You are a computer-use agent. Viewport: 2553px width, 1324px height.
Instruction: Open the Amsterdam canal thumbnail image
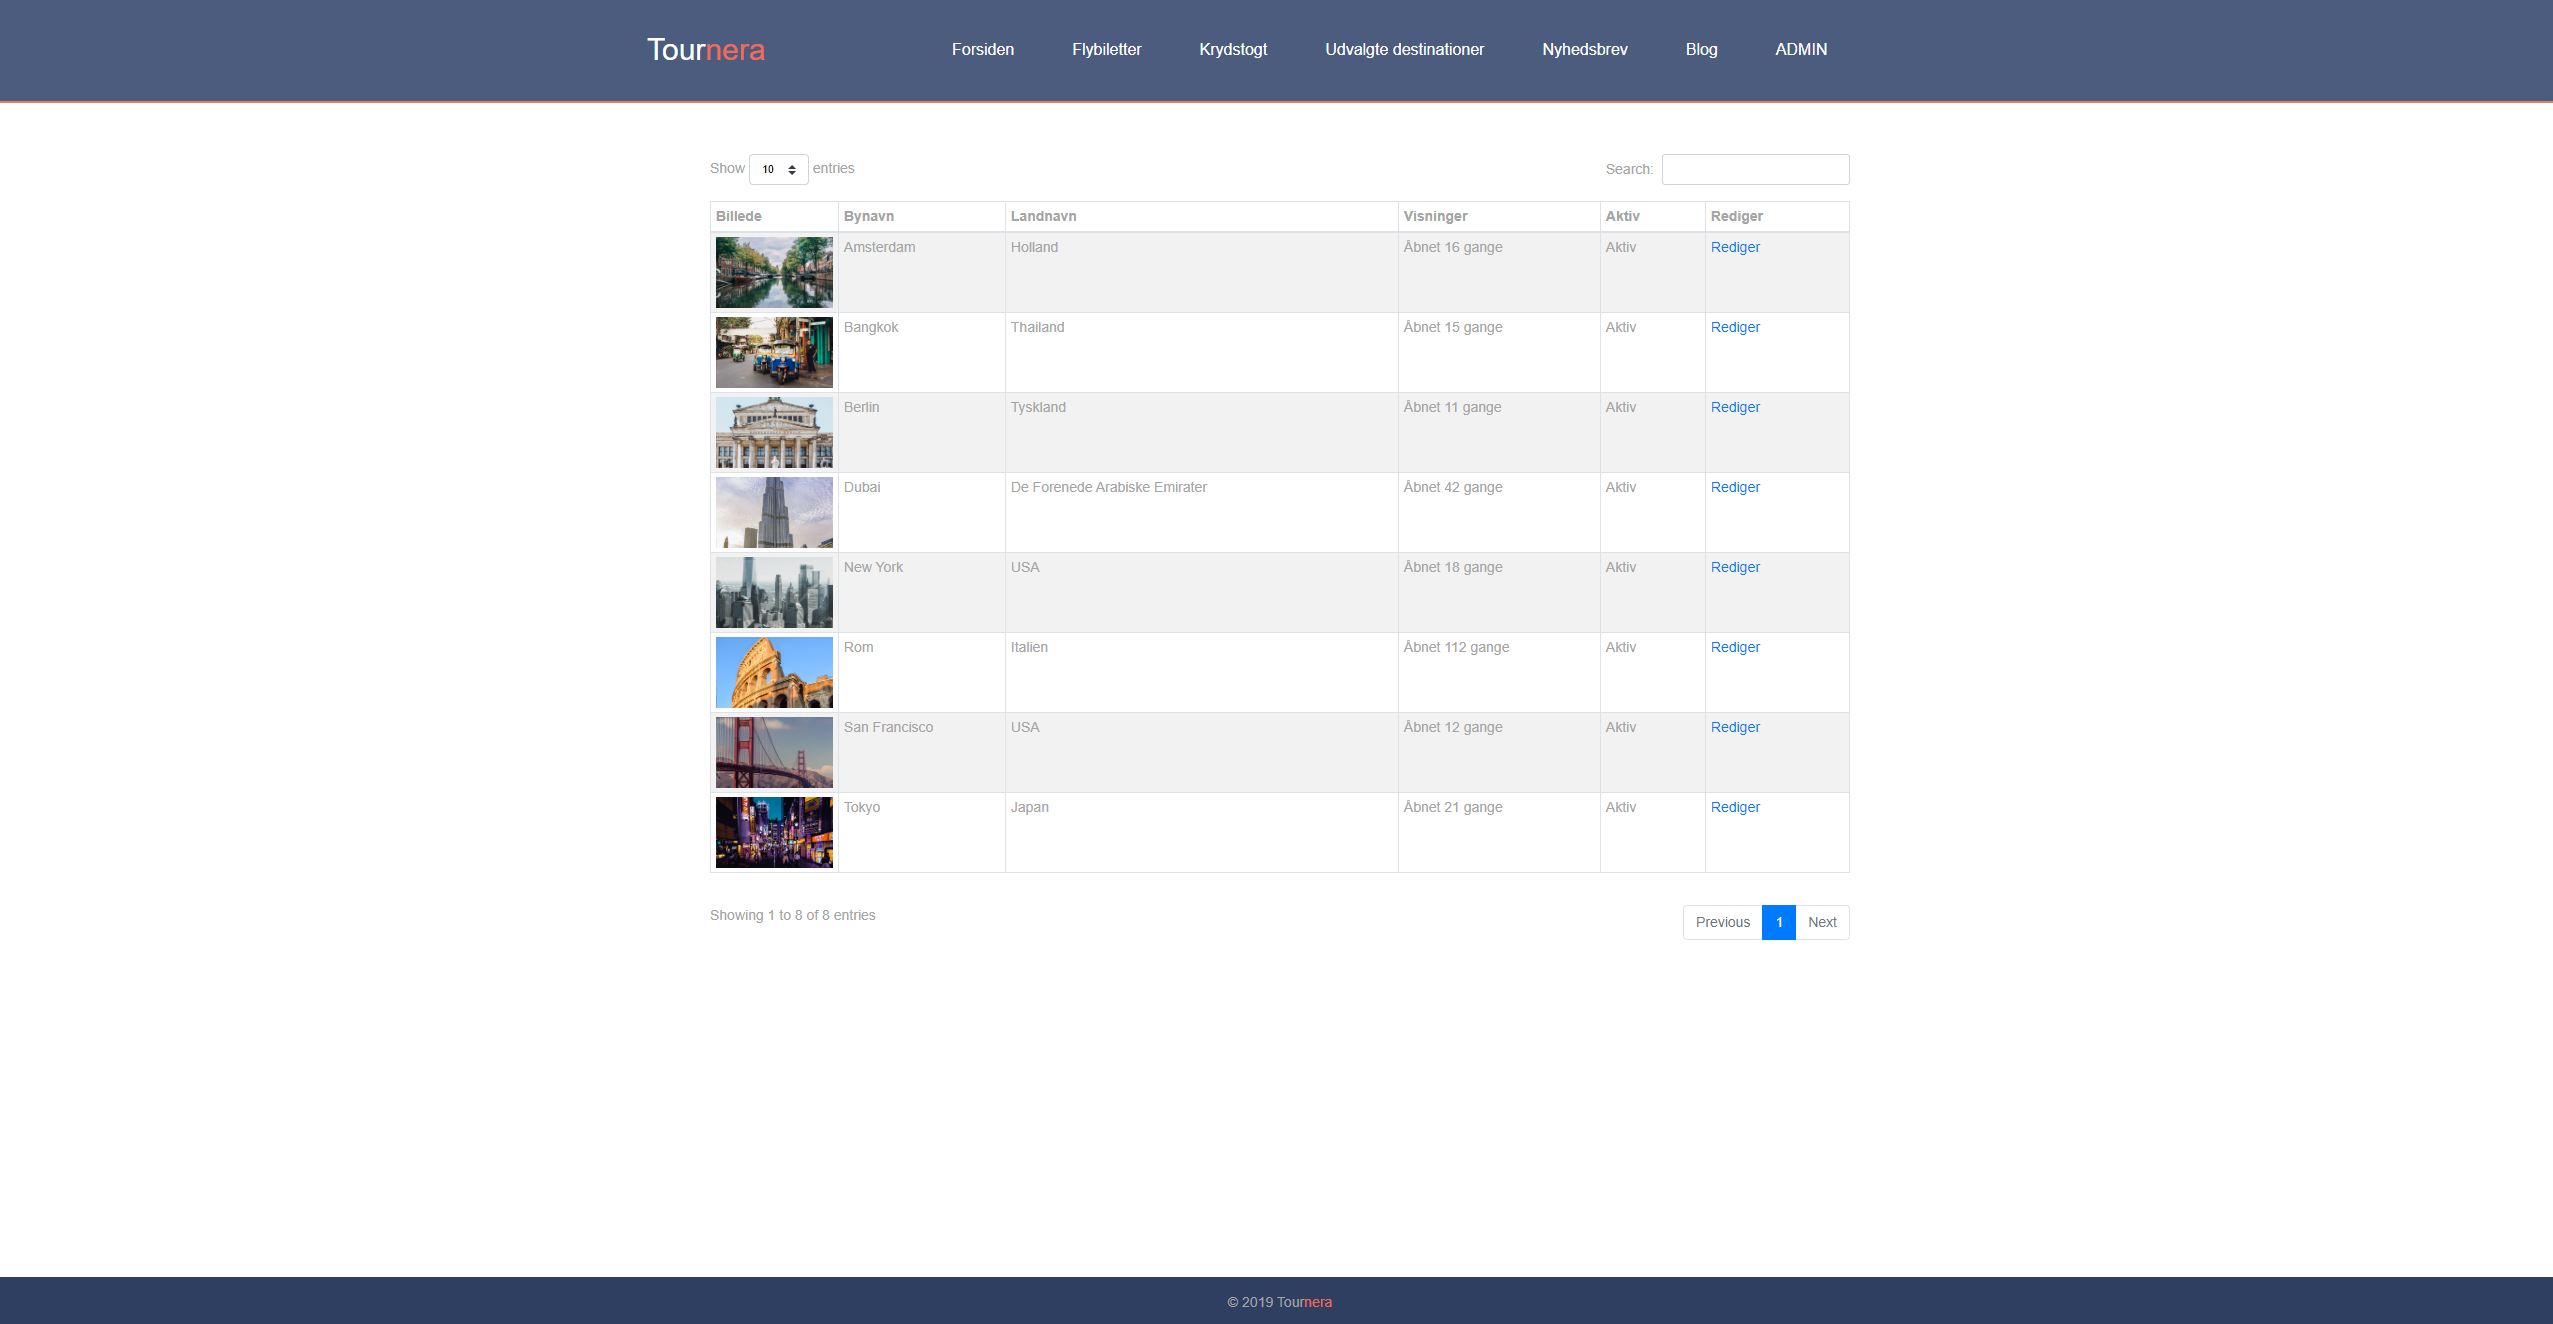773,272
